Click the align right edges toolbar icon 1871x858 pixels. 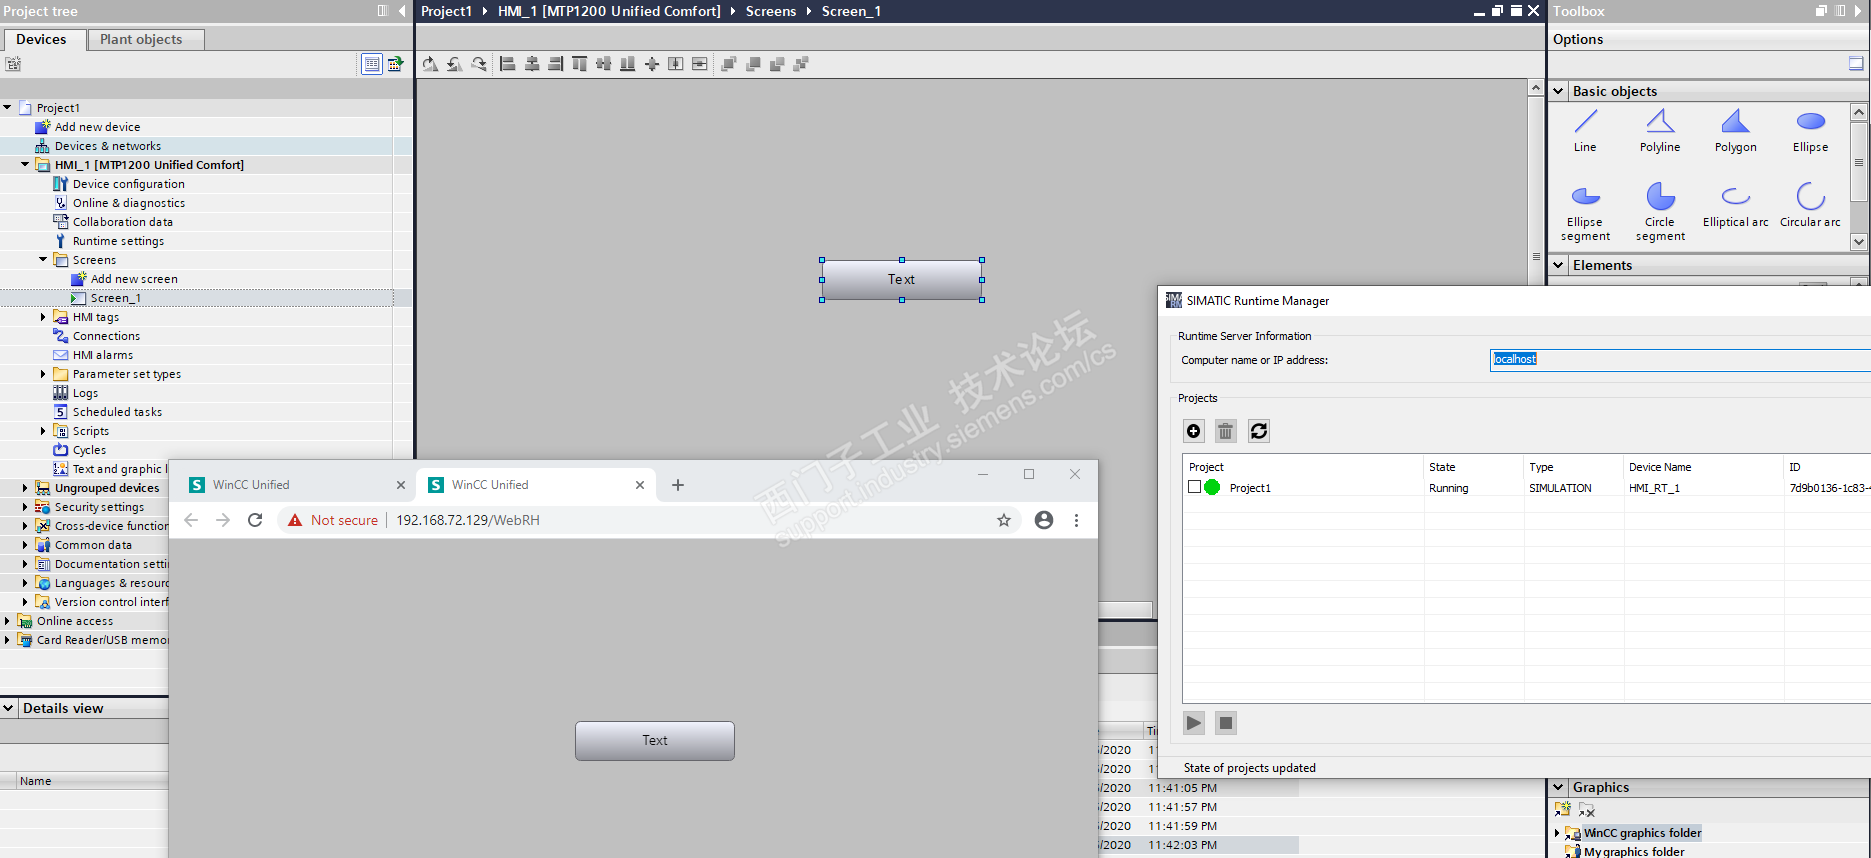(x=556, y=64)
